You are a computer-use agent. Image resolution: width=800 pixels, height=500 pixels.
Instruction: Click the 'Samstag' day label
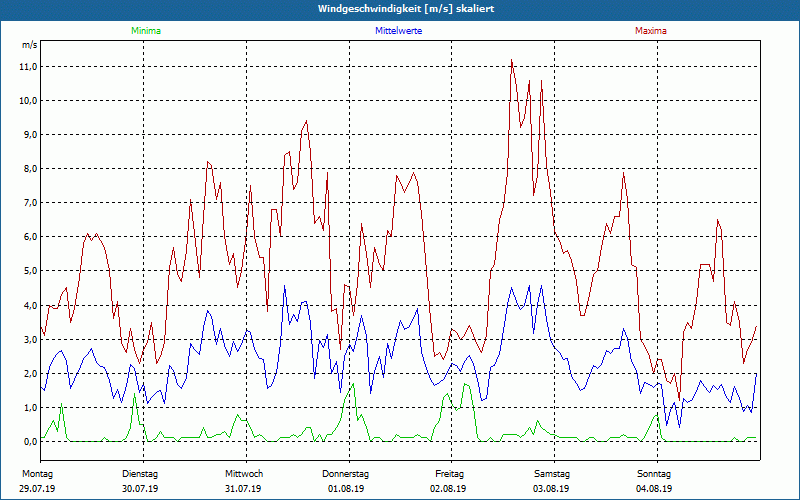552,474
